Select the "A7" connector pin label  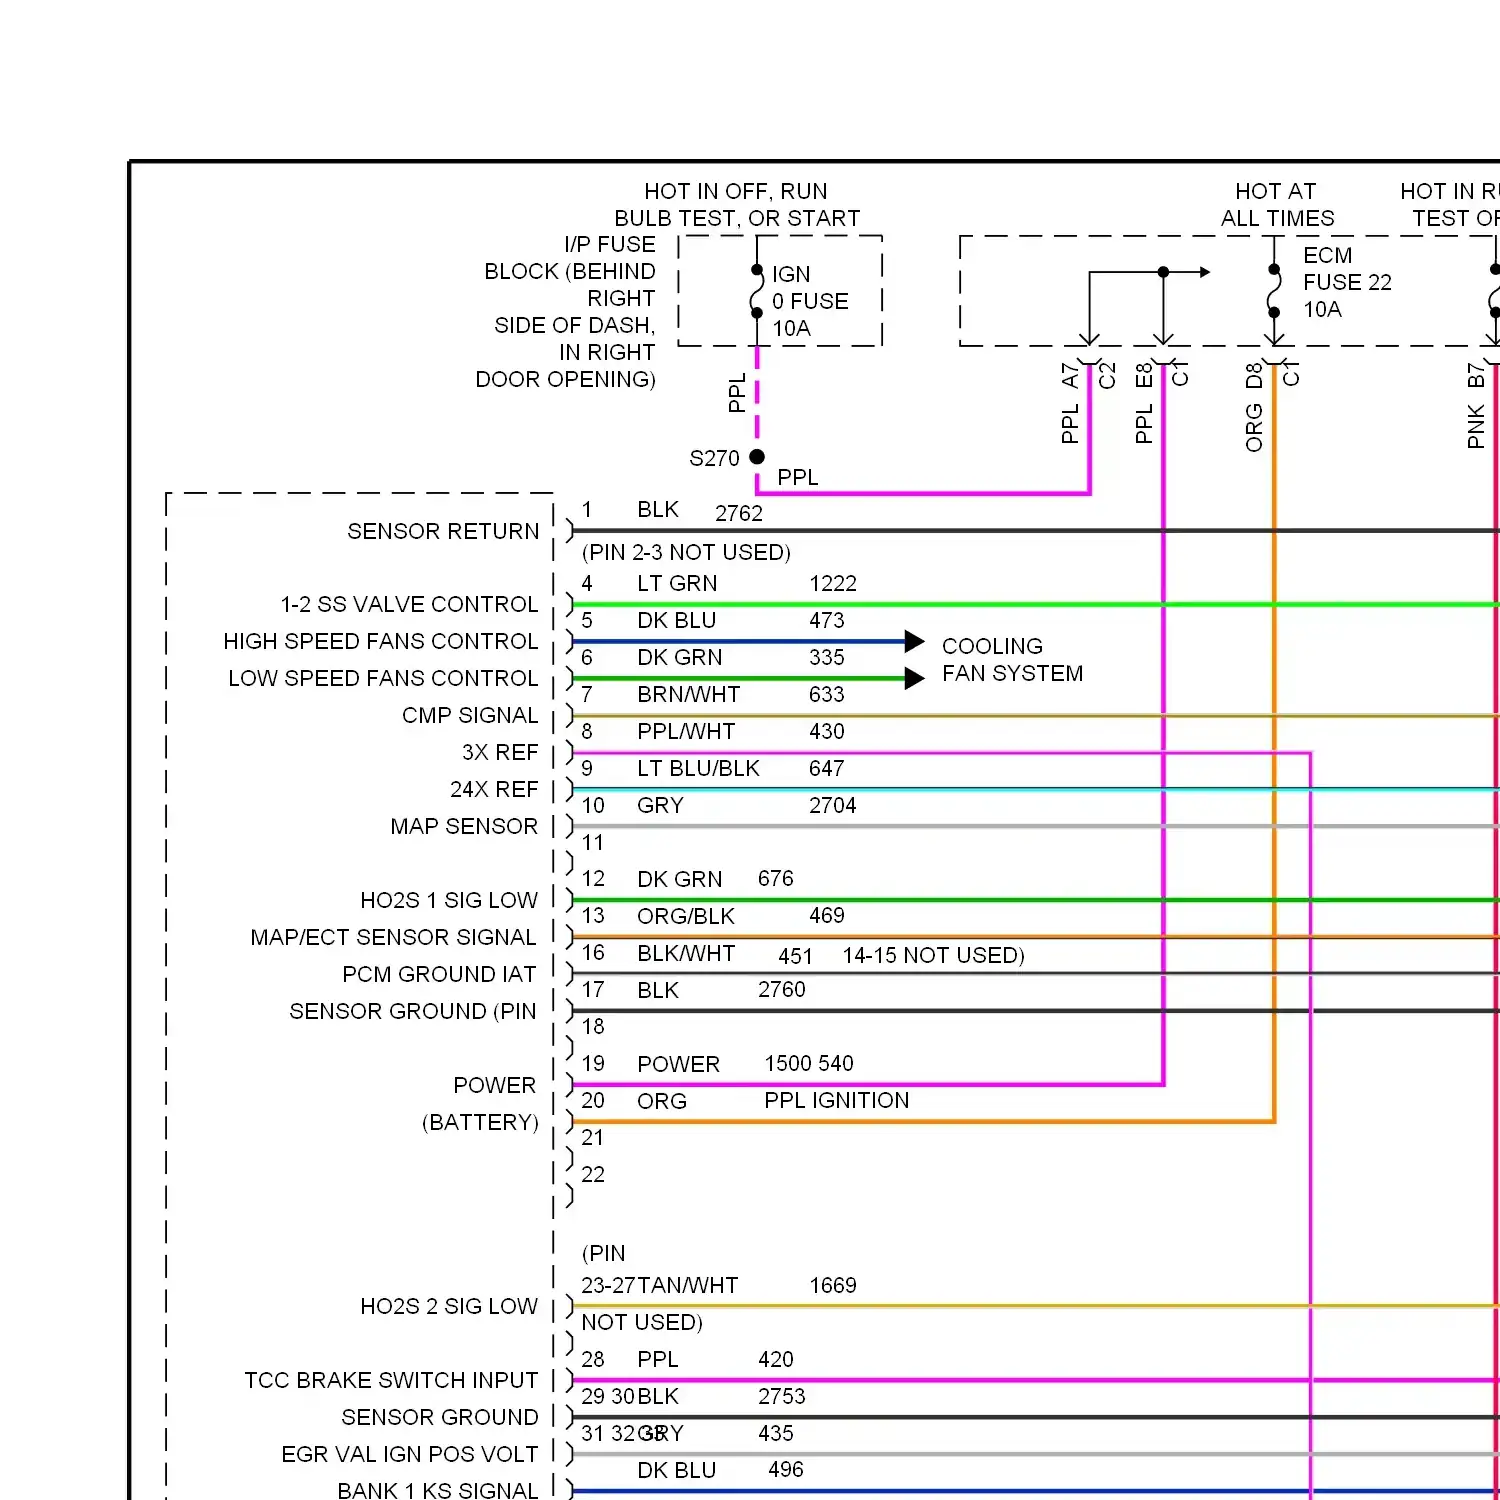click(1070, 376)
